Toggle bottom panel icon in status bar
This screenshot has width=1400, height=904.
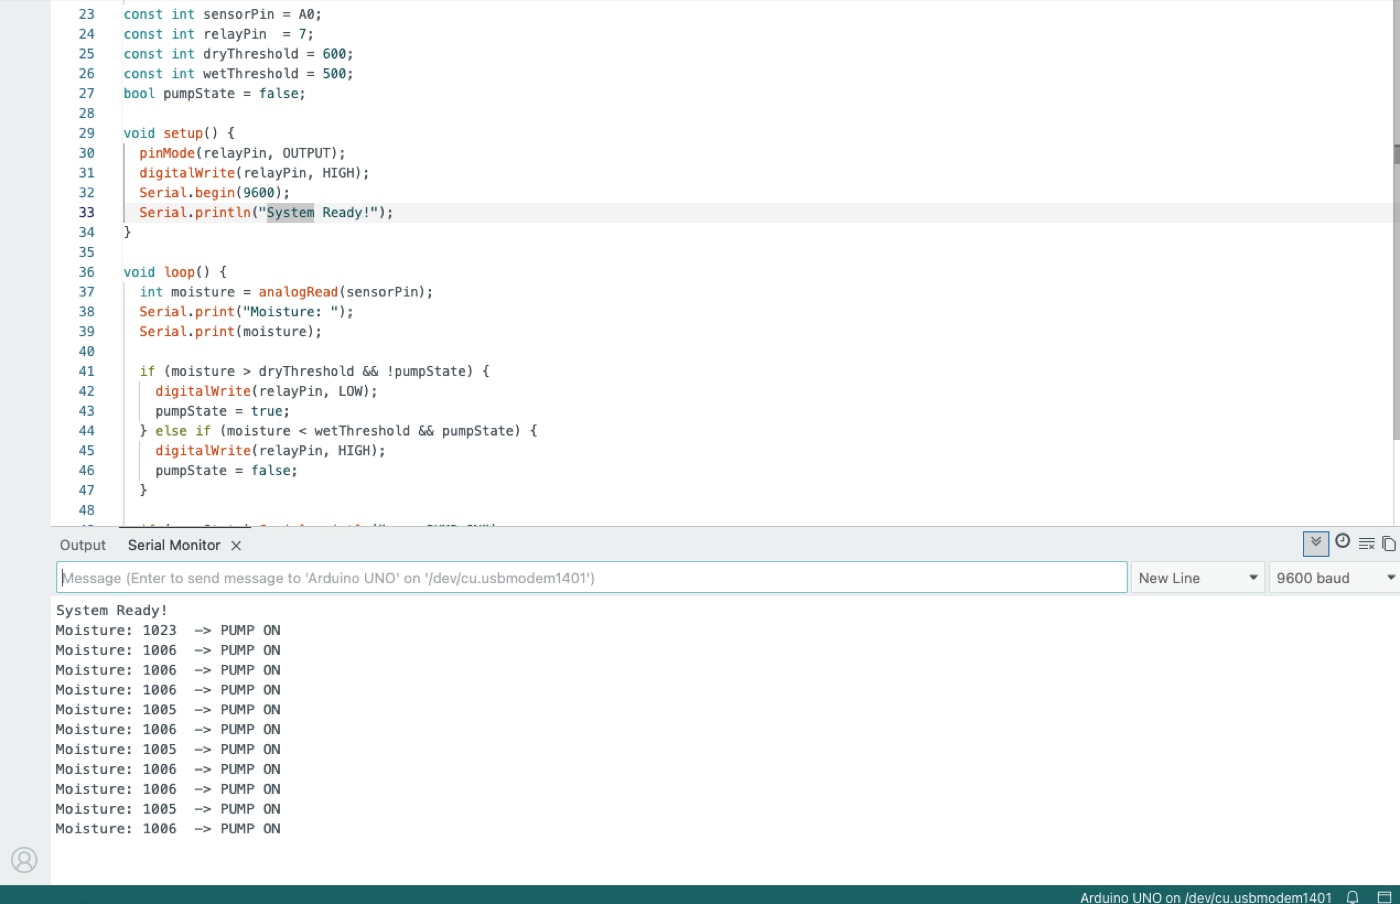click(1385, 897)
